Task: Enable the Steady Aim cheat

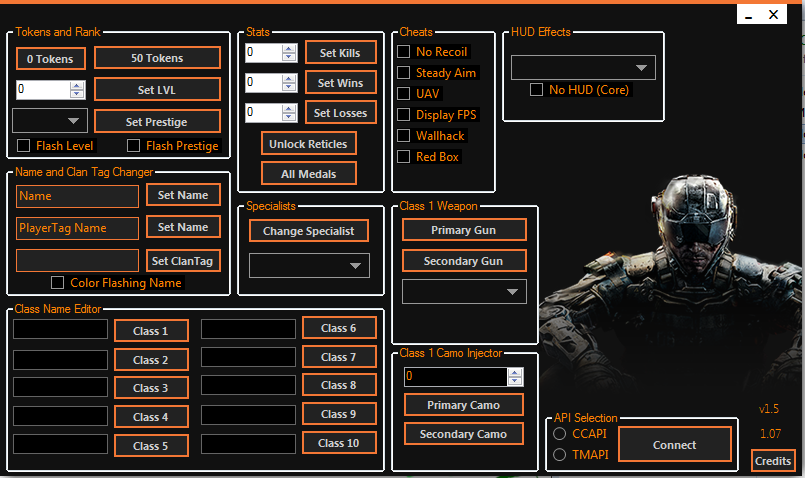Action: (404, 72)
